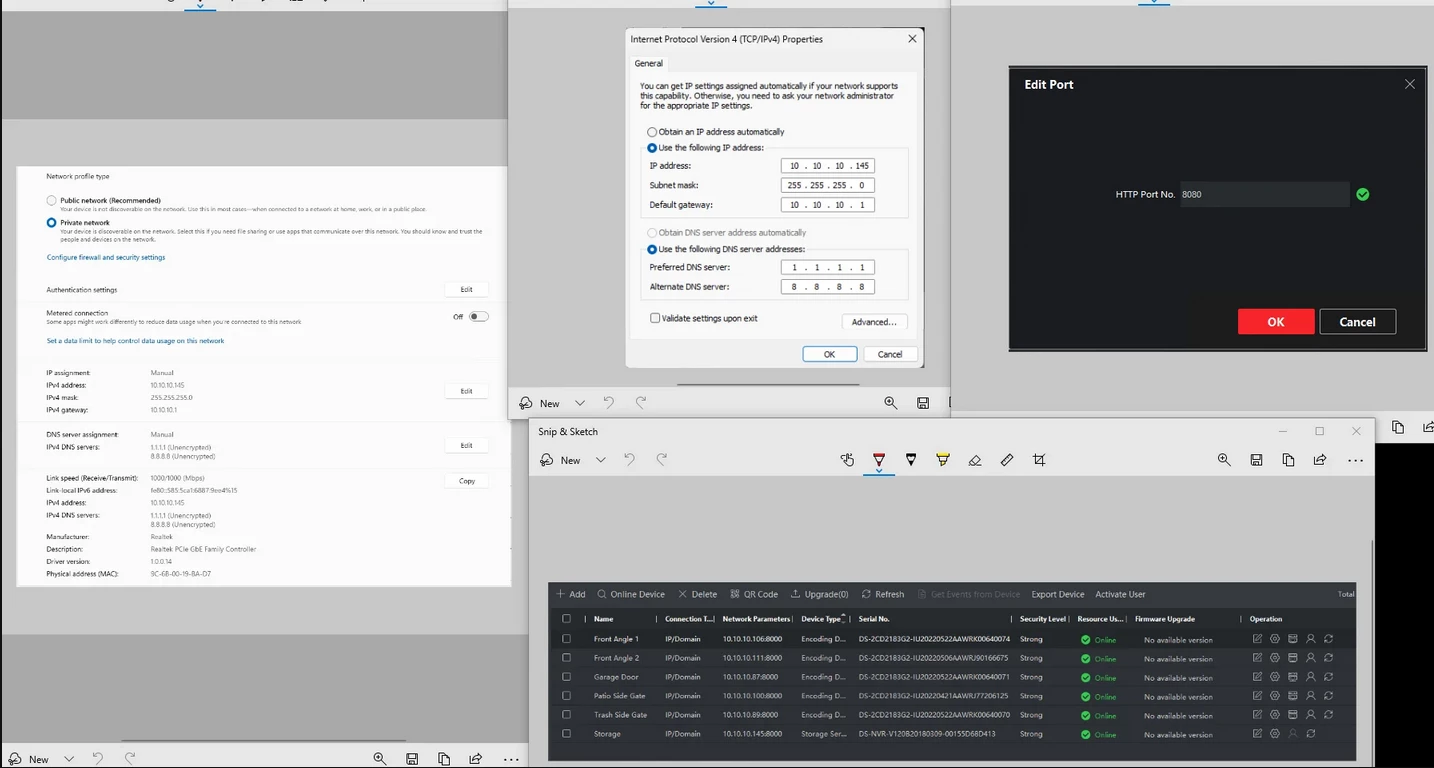Screen dimensions: 1434x768
Task: Copy the device-list snip to clipboard
Action: coord(1288,460)
